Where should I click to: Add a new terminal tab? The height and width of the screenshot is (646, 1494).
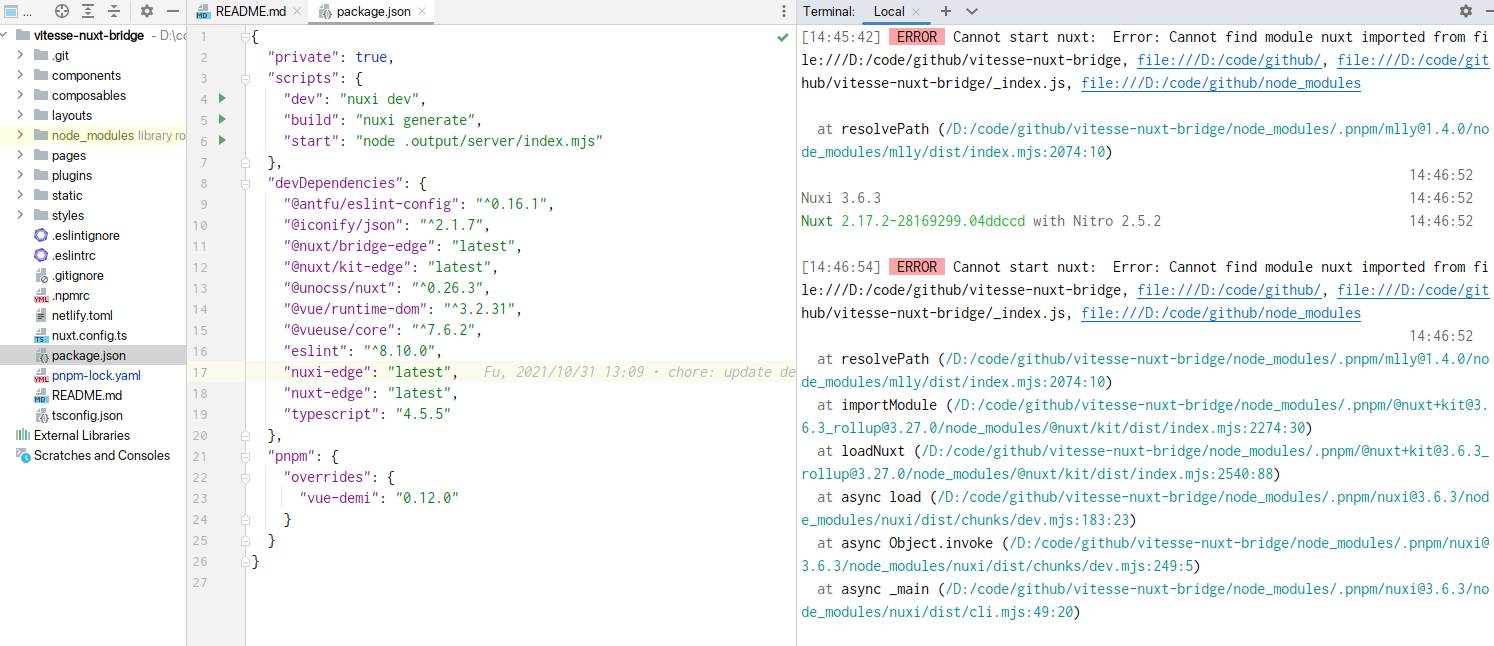(x=946, y=11)
